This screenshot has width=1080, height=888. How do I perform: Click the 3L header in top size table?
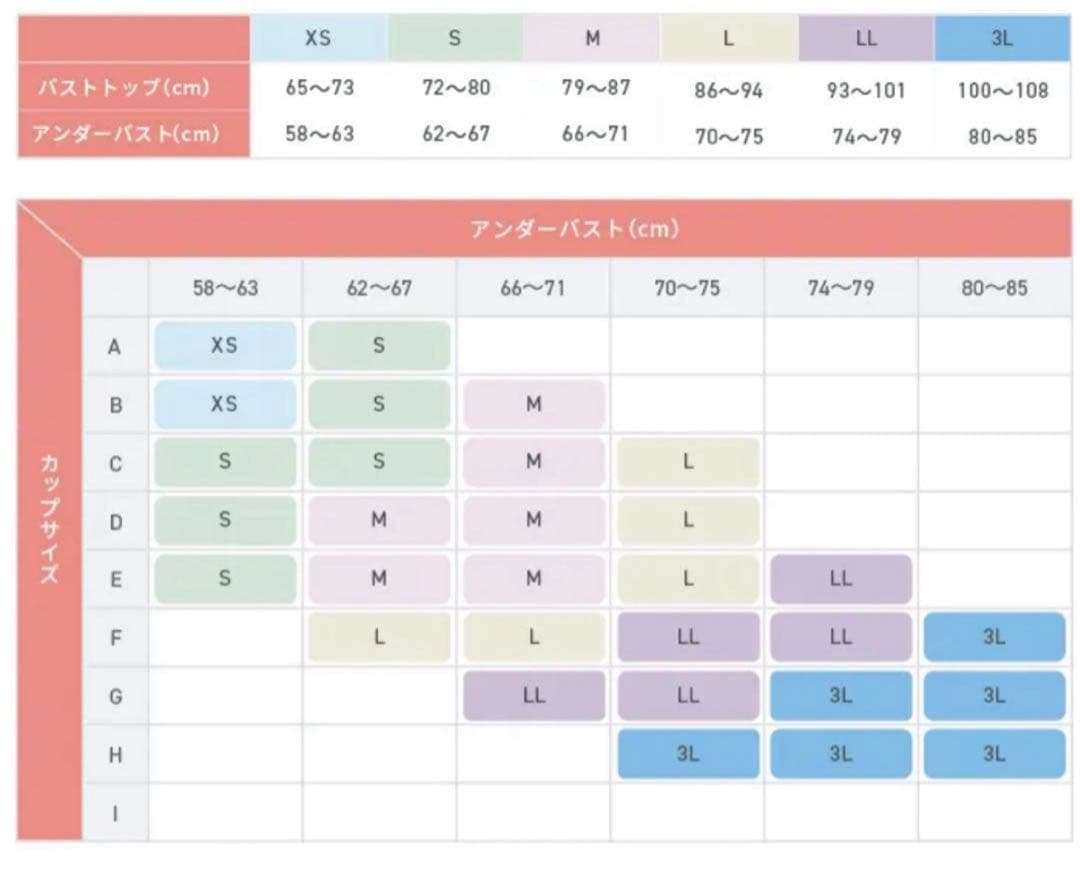[1002, 39]
